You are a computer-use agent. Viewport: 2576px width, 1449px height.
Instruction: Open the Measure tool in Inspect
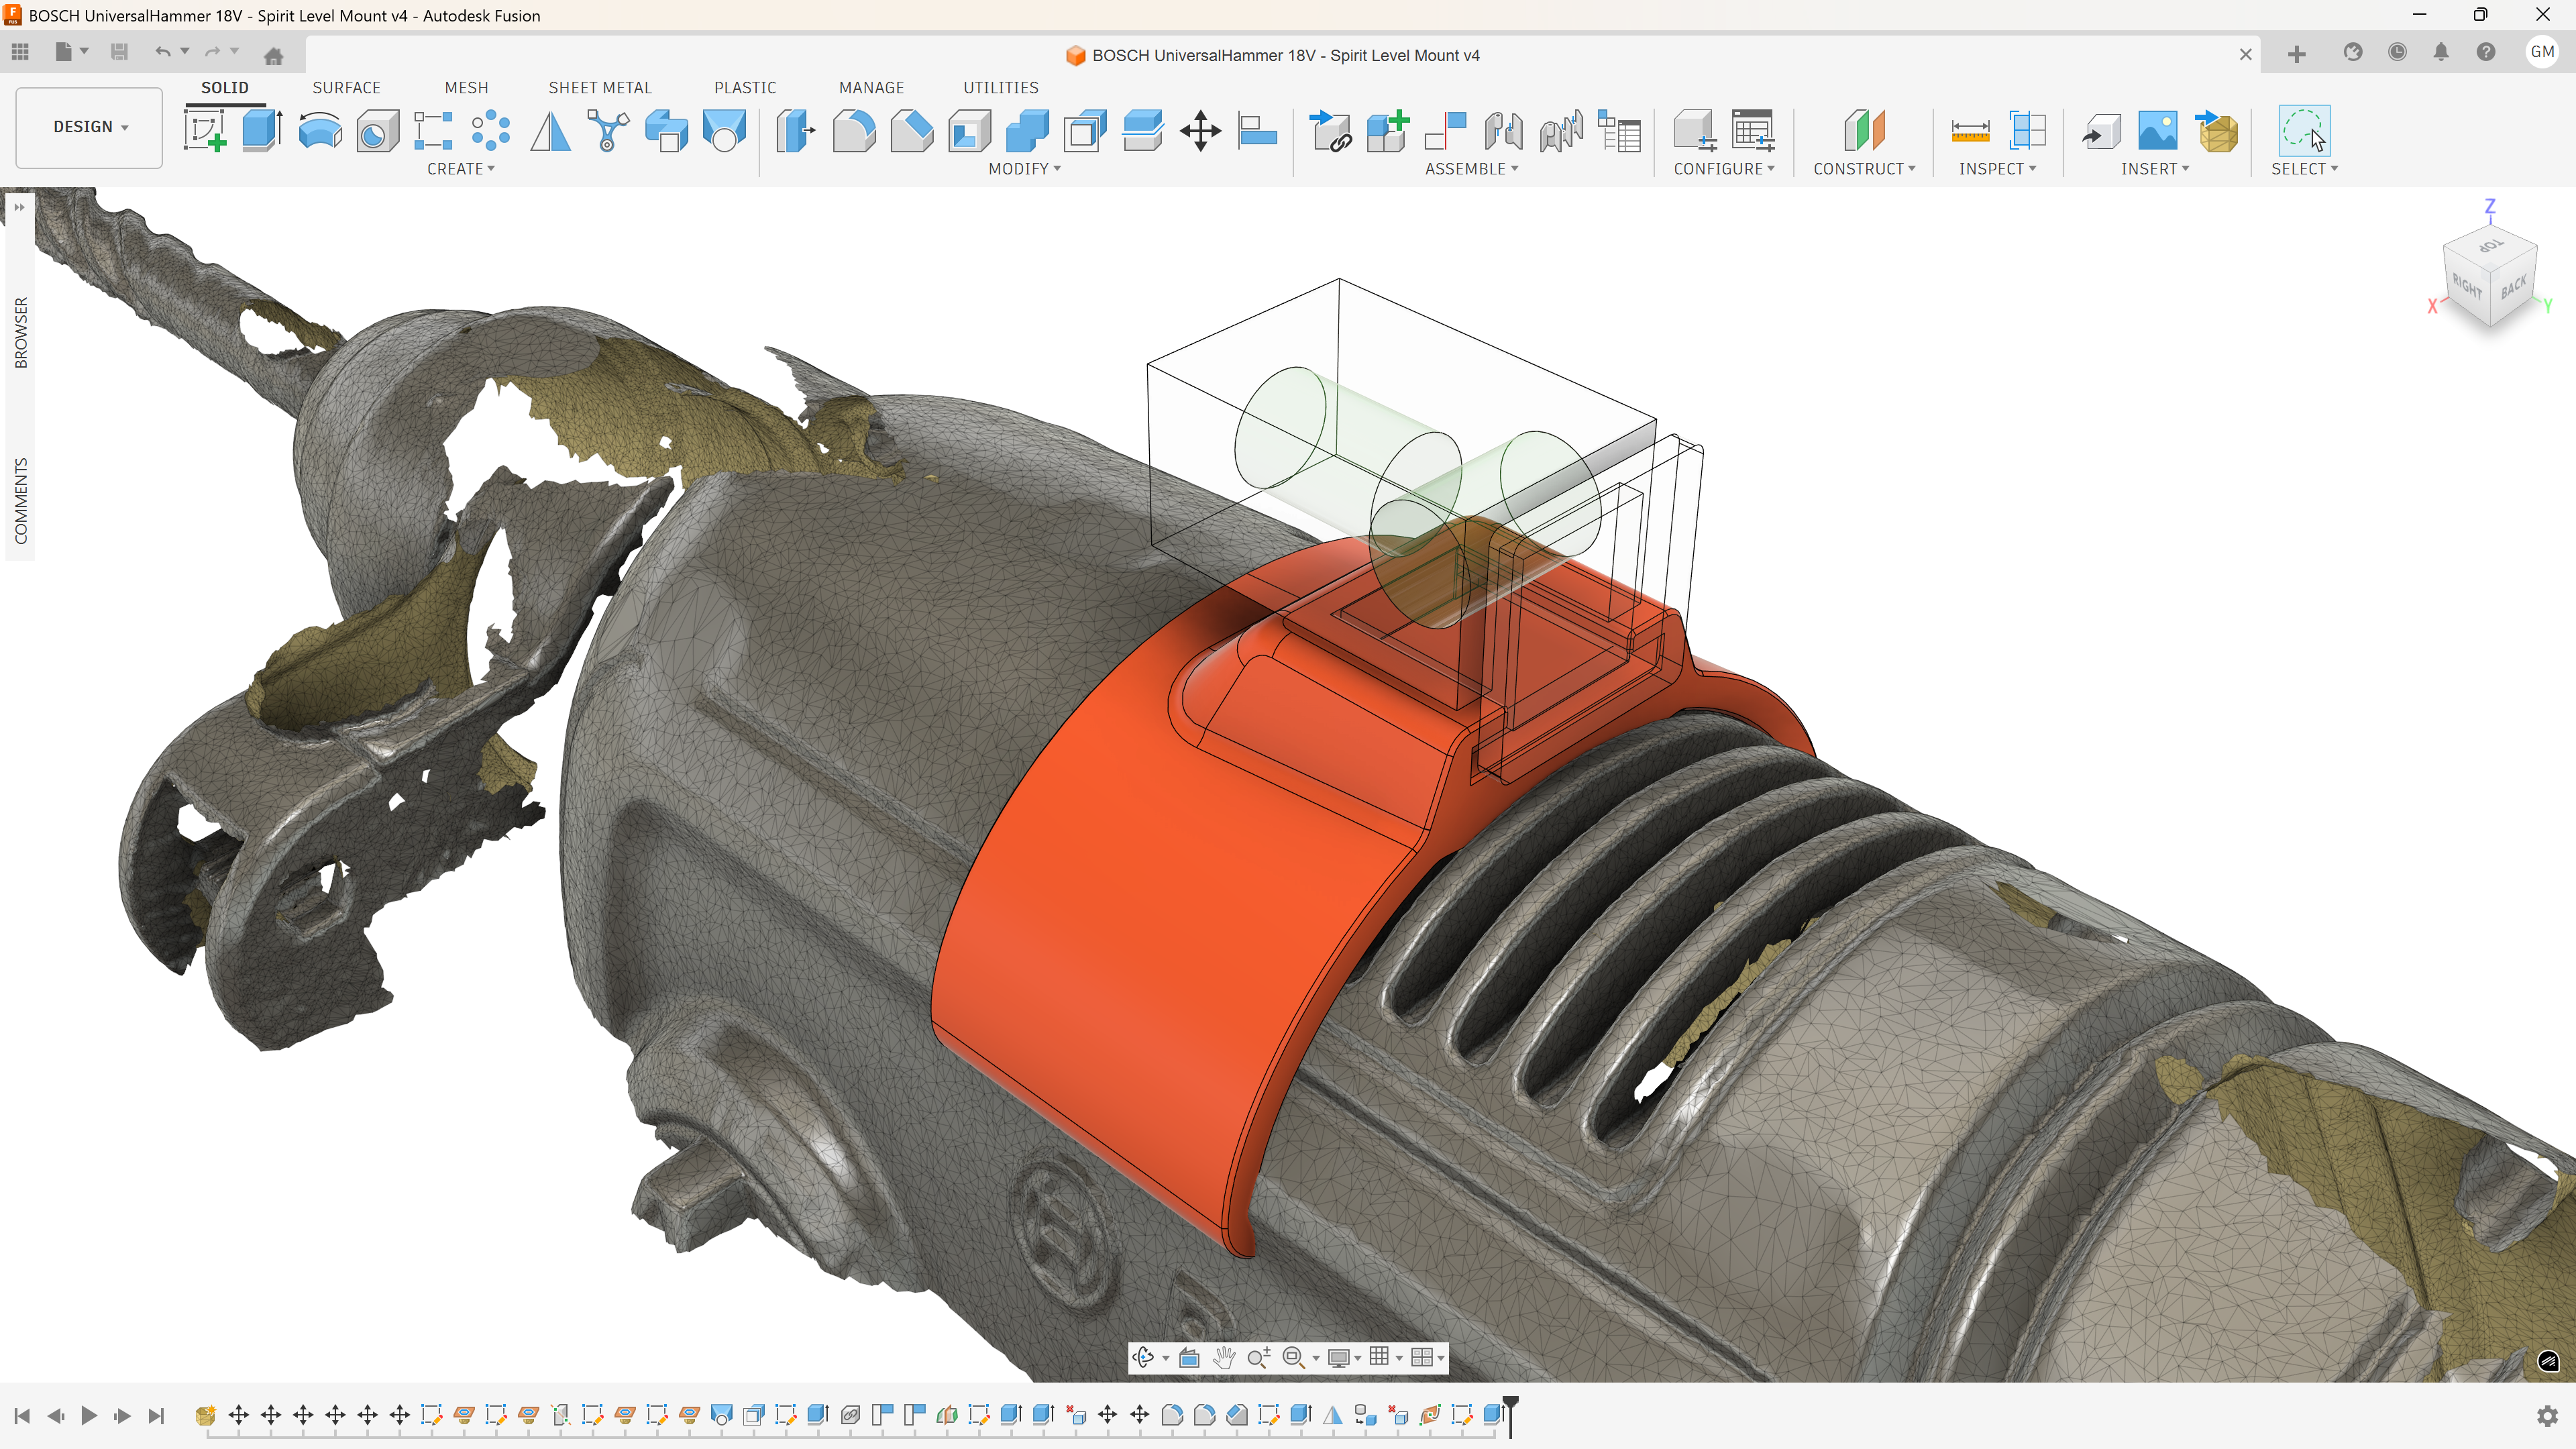click(1970, 131)
